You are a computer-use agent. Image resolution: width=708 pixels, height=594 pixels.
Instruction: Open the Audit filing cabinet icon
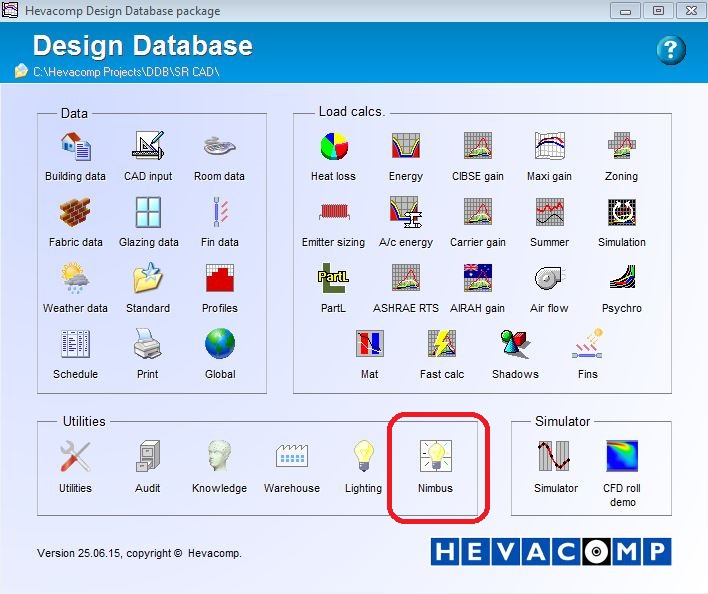tap(148, 456)
